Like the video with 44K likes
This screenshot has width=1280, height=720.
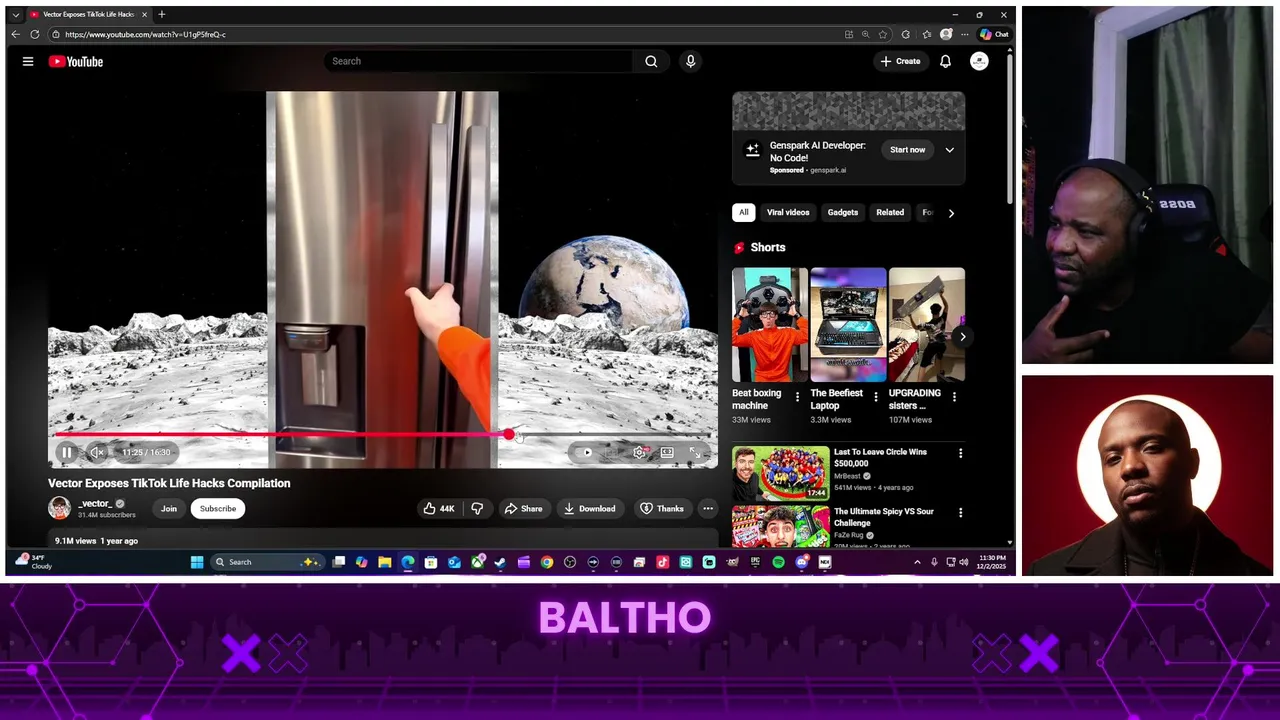(x=438, y=508)
